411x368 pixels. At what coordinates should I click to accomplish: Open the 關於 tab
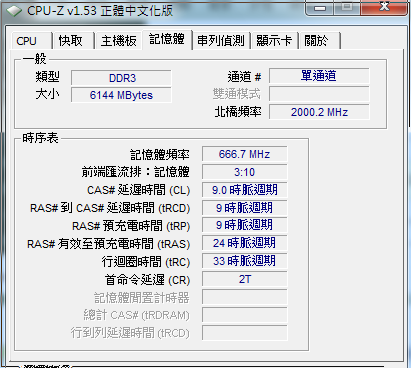(x=319, y=41)
